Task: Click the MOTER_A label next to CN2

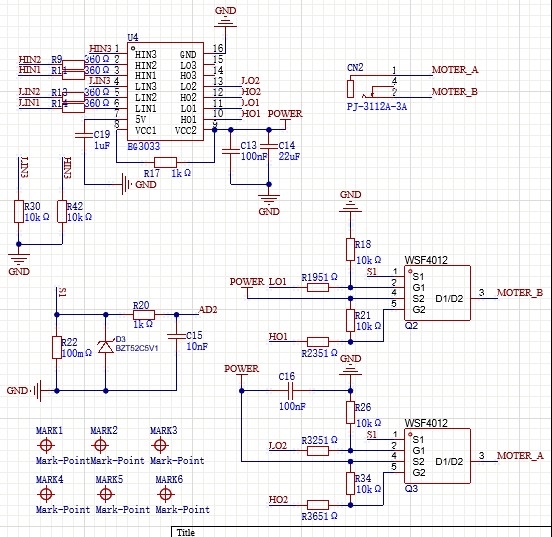Action: click(x=455, y=70)
